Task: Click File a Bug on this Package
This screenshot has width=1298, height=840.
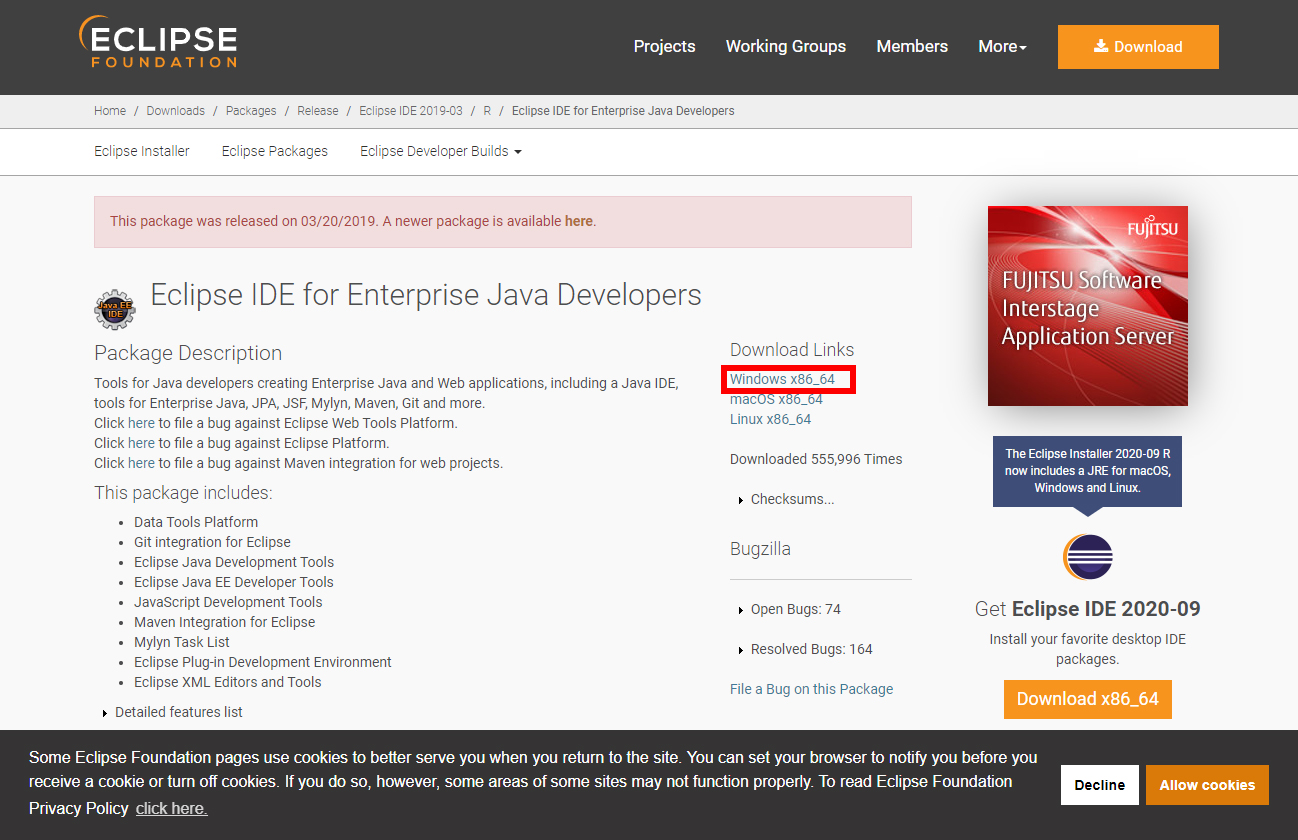Action: [811, 689]
